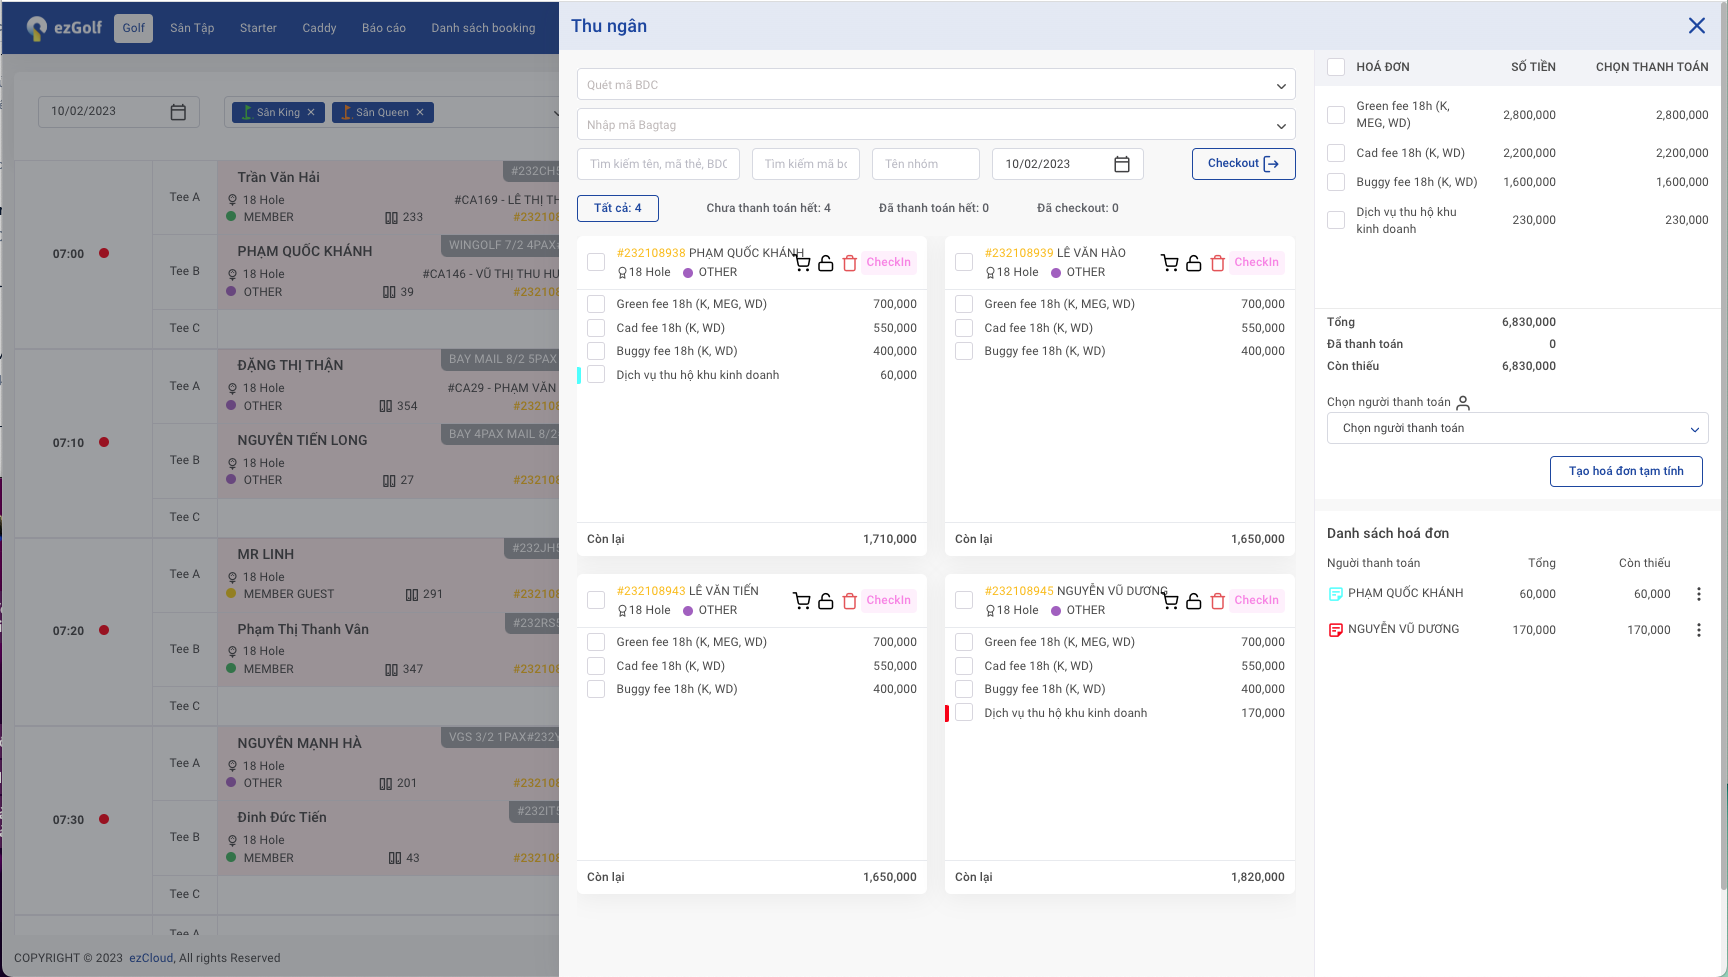The height and width of the screenshot is (977, 1728).
Task: Focus the Tìm kiếm mã booking search field
Action: 806,164
